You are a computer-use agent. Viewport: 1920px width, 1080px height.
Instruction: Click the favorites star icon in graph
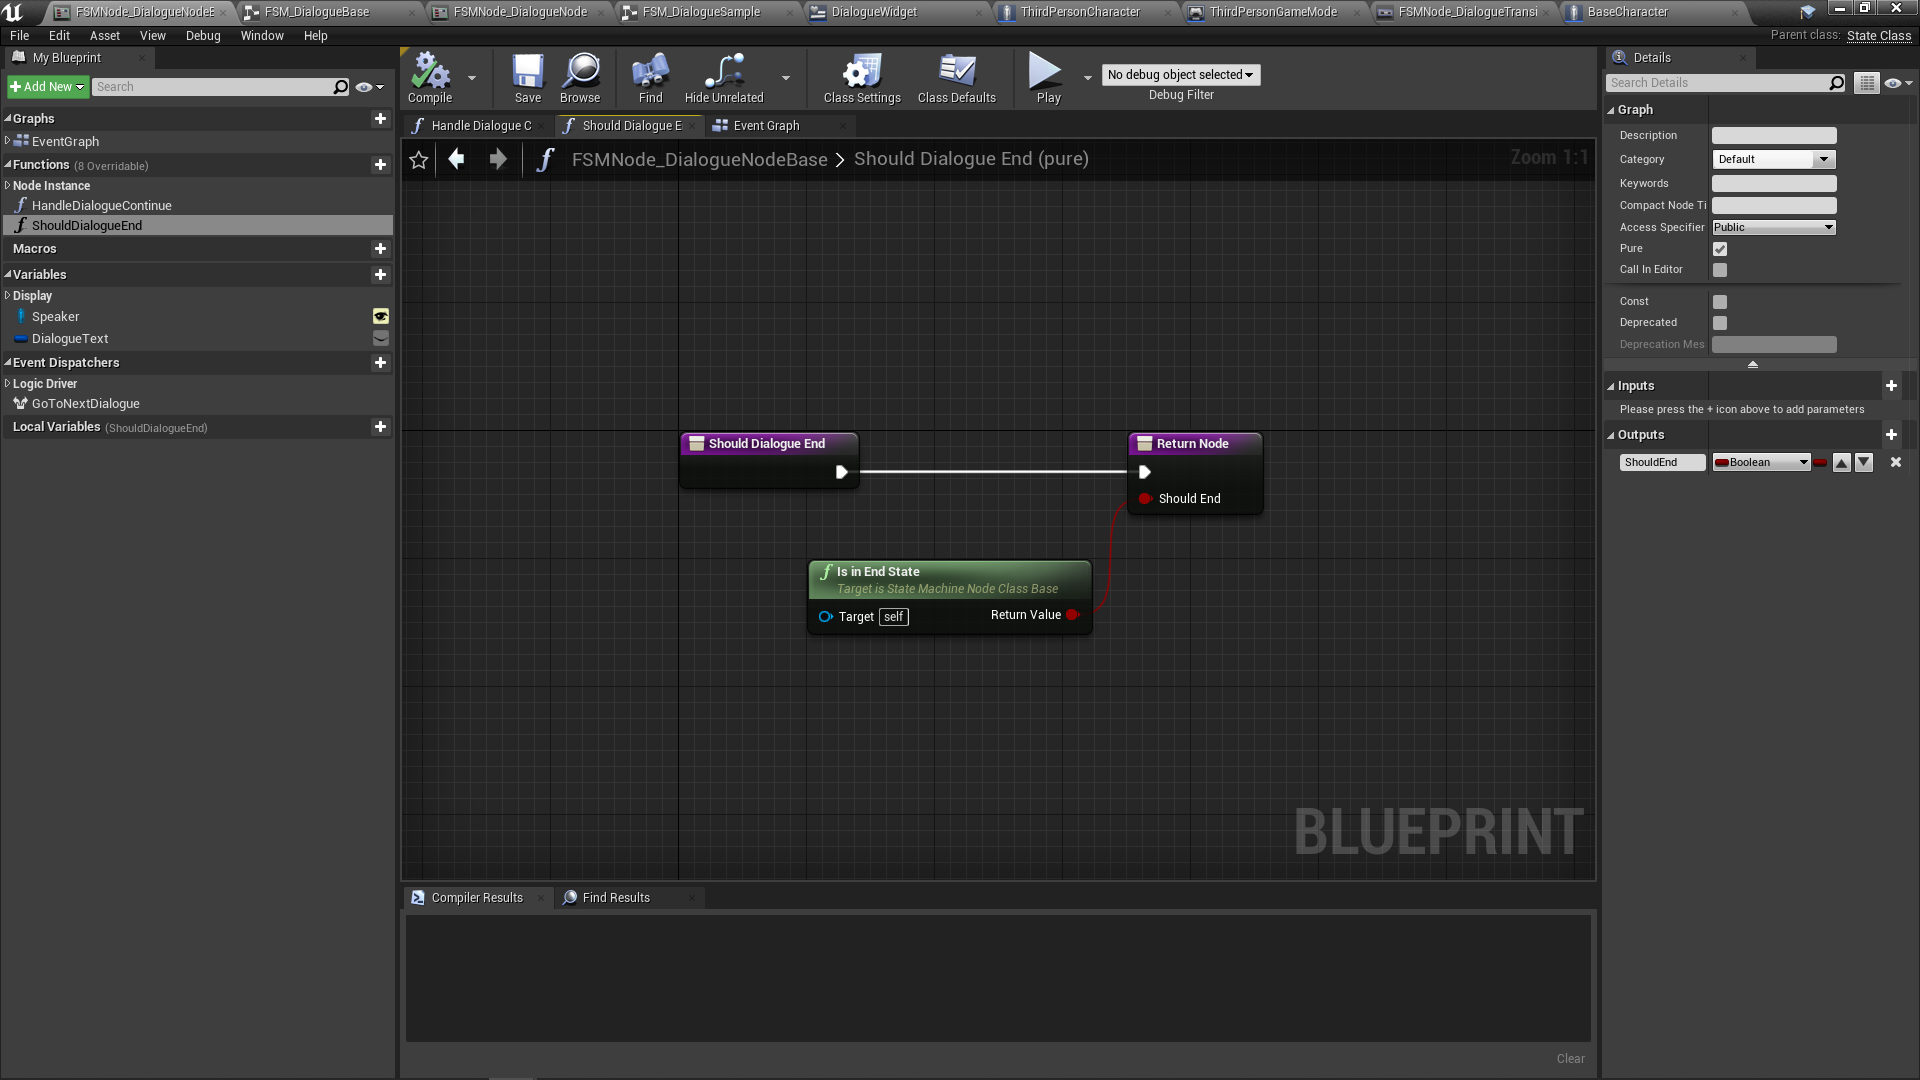[419, 160]
